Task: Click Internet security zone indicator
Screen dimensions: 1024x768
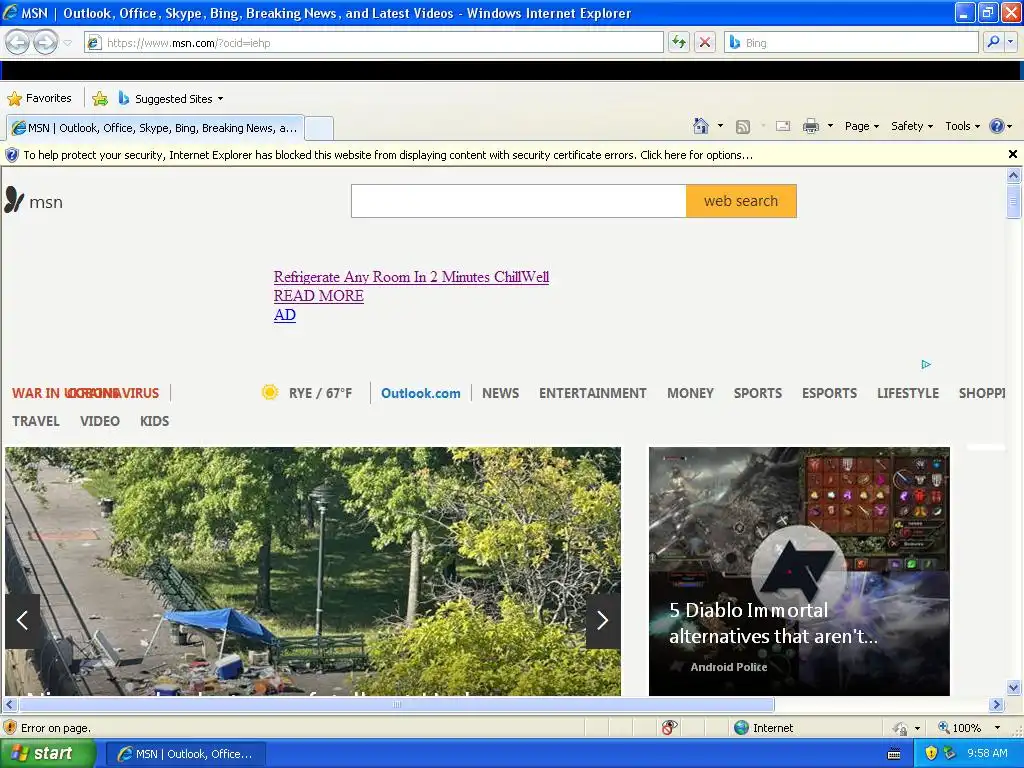Action: point(763,728)
